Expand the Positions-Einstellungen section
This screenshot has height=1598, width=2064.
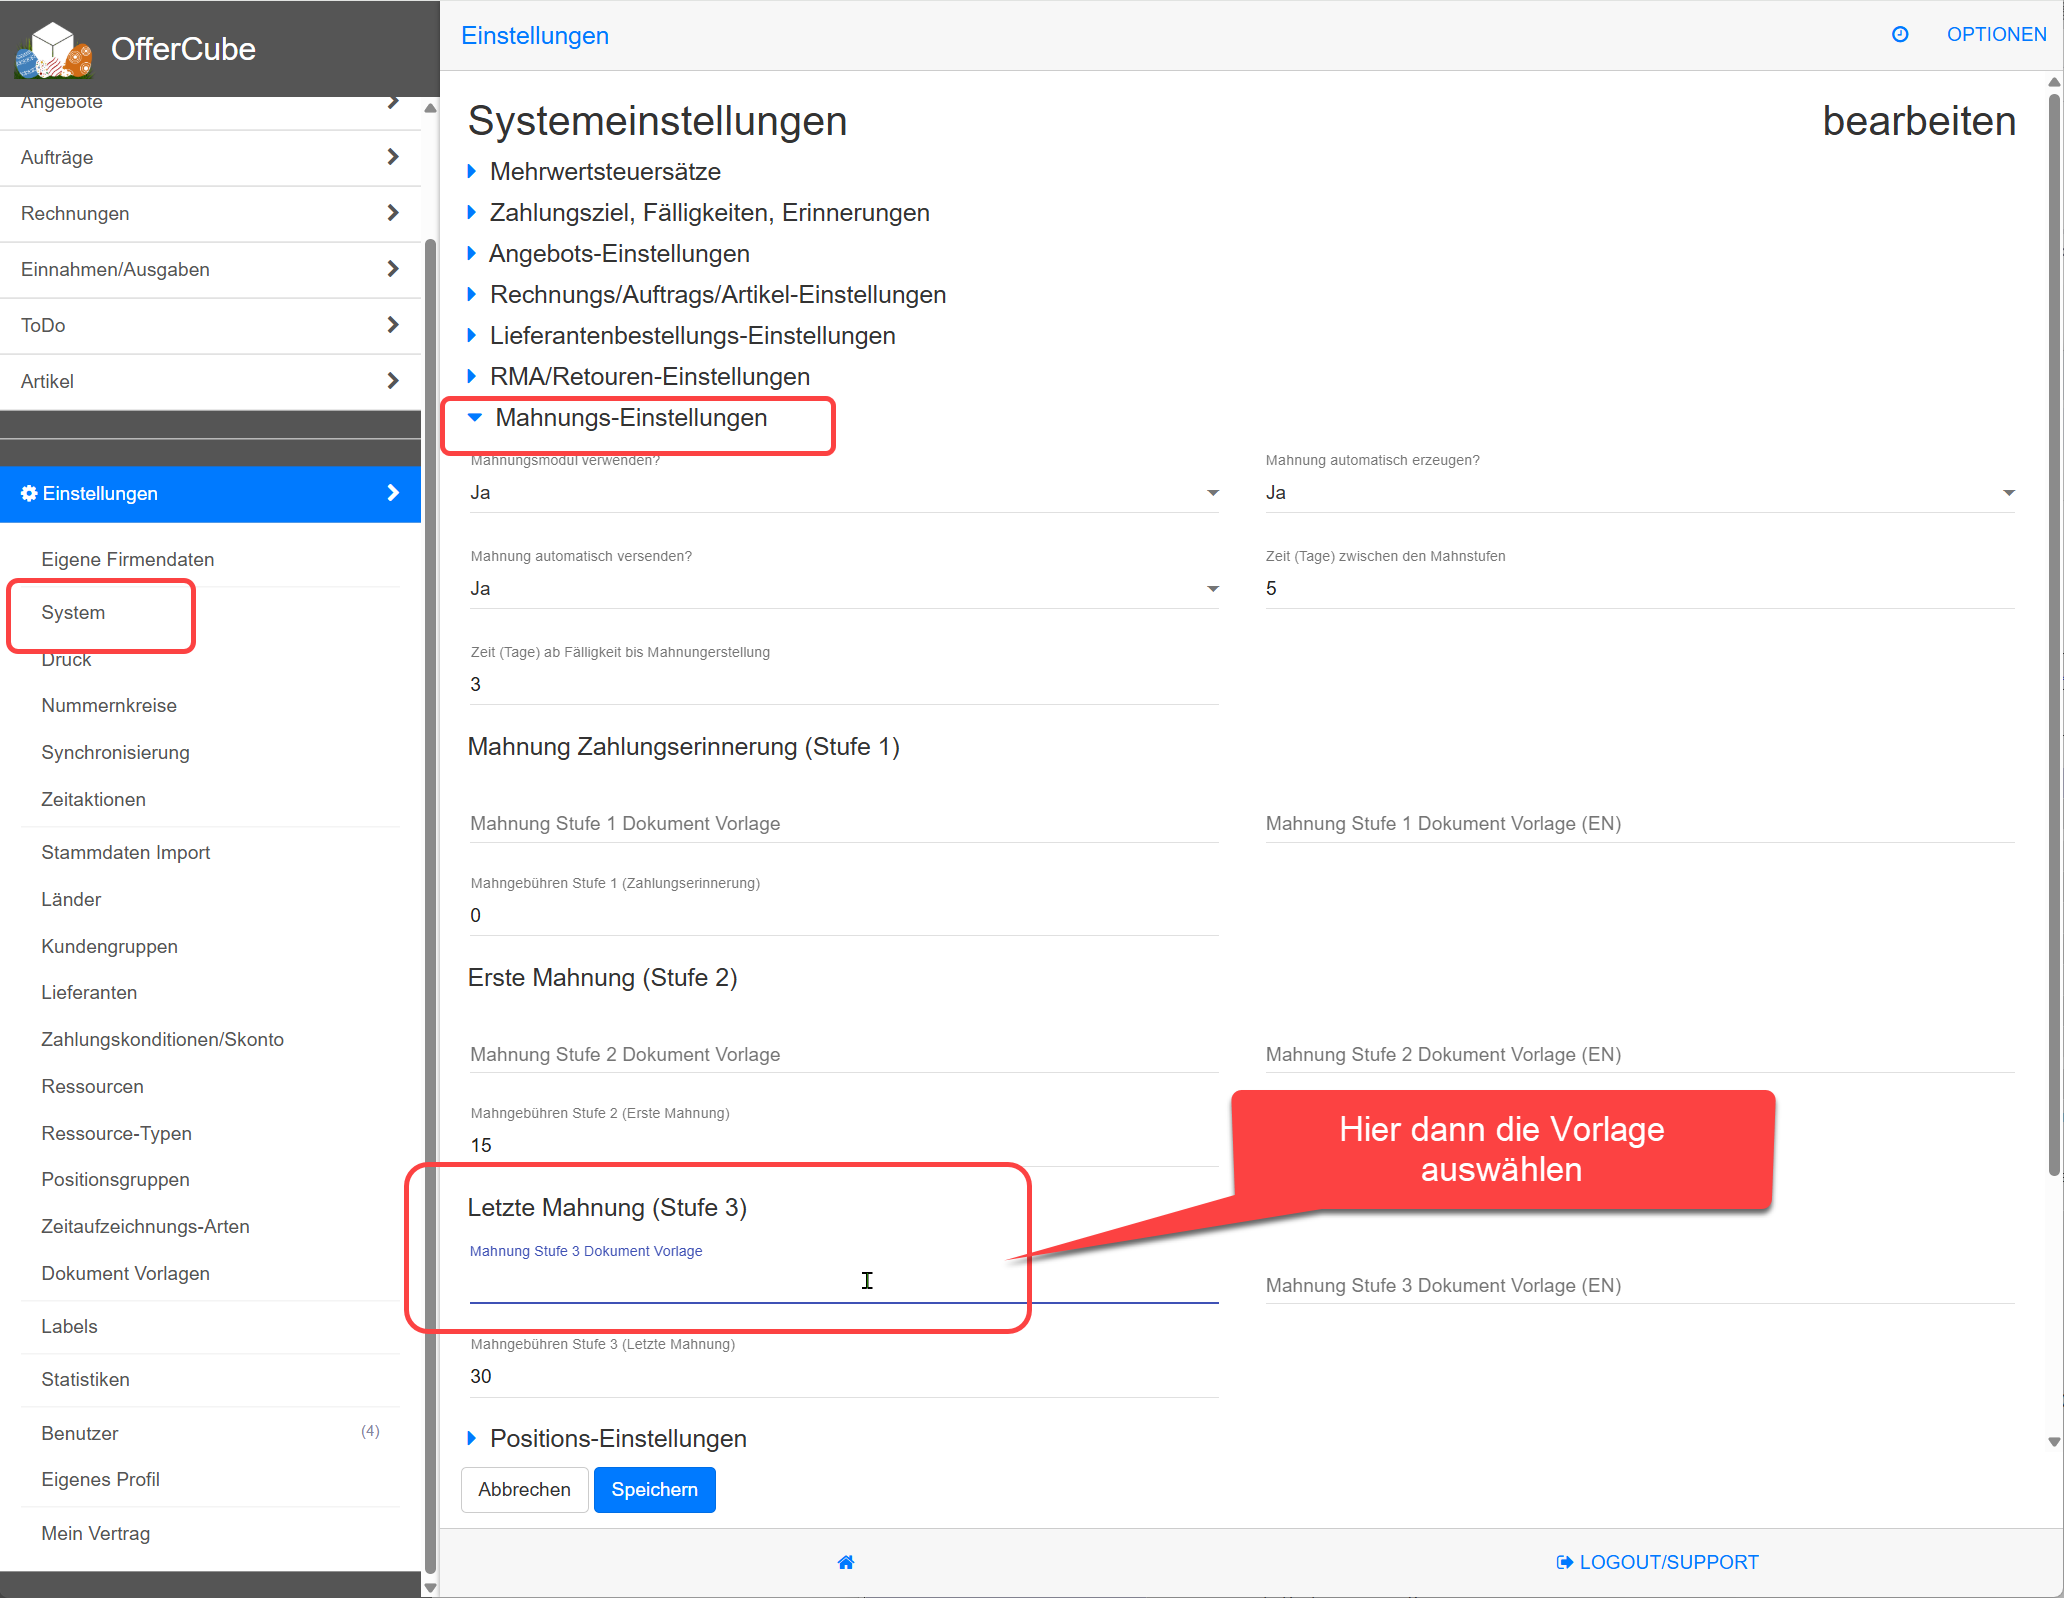(608, 1439)
